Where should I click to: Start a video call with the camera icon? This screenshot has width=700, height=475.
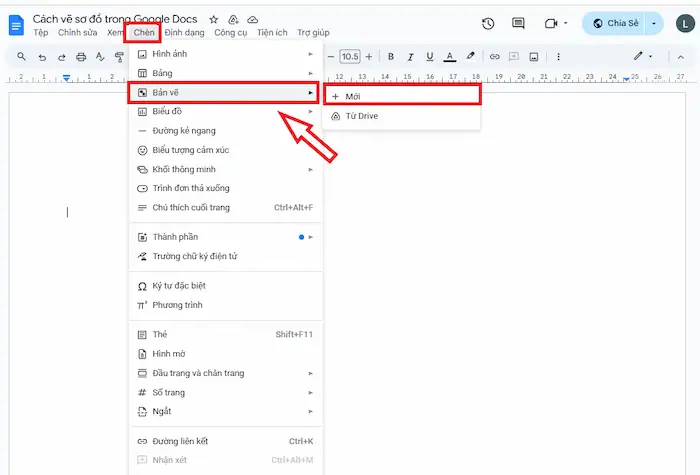coord(551,23)
